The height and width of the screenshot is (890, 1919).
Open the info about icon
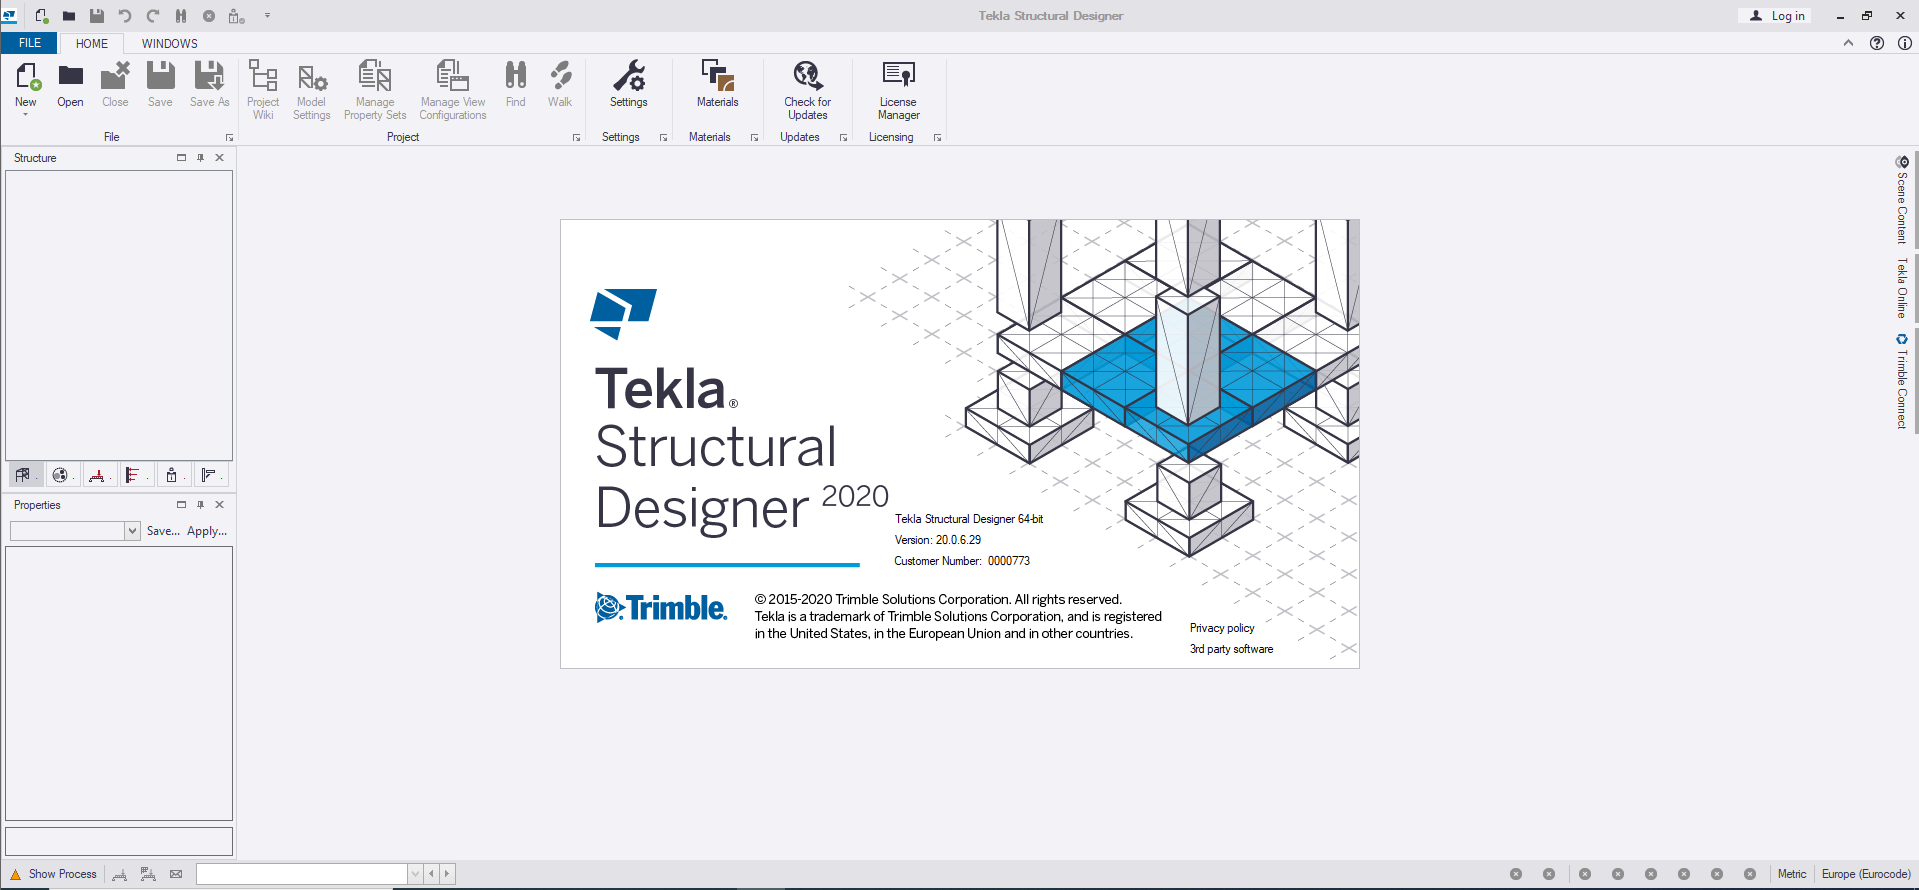click(1905, 43)
